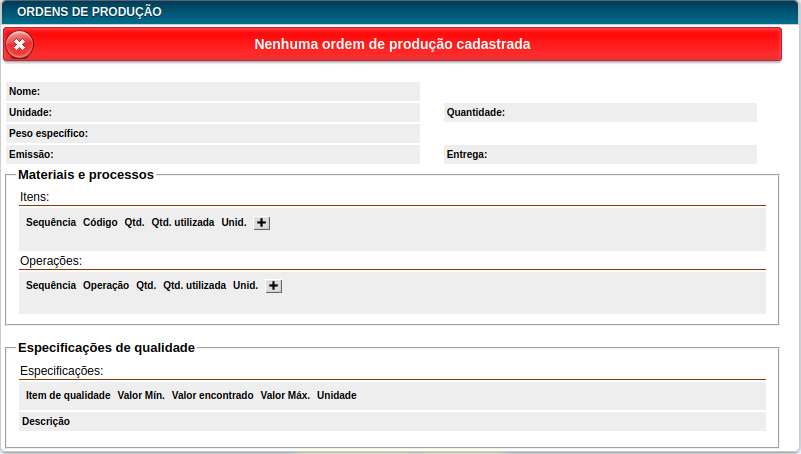Viewport: 801px width, 454px height.
Task: Add a new row in the Itens table
Action: coord(262,223)
